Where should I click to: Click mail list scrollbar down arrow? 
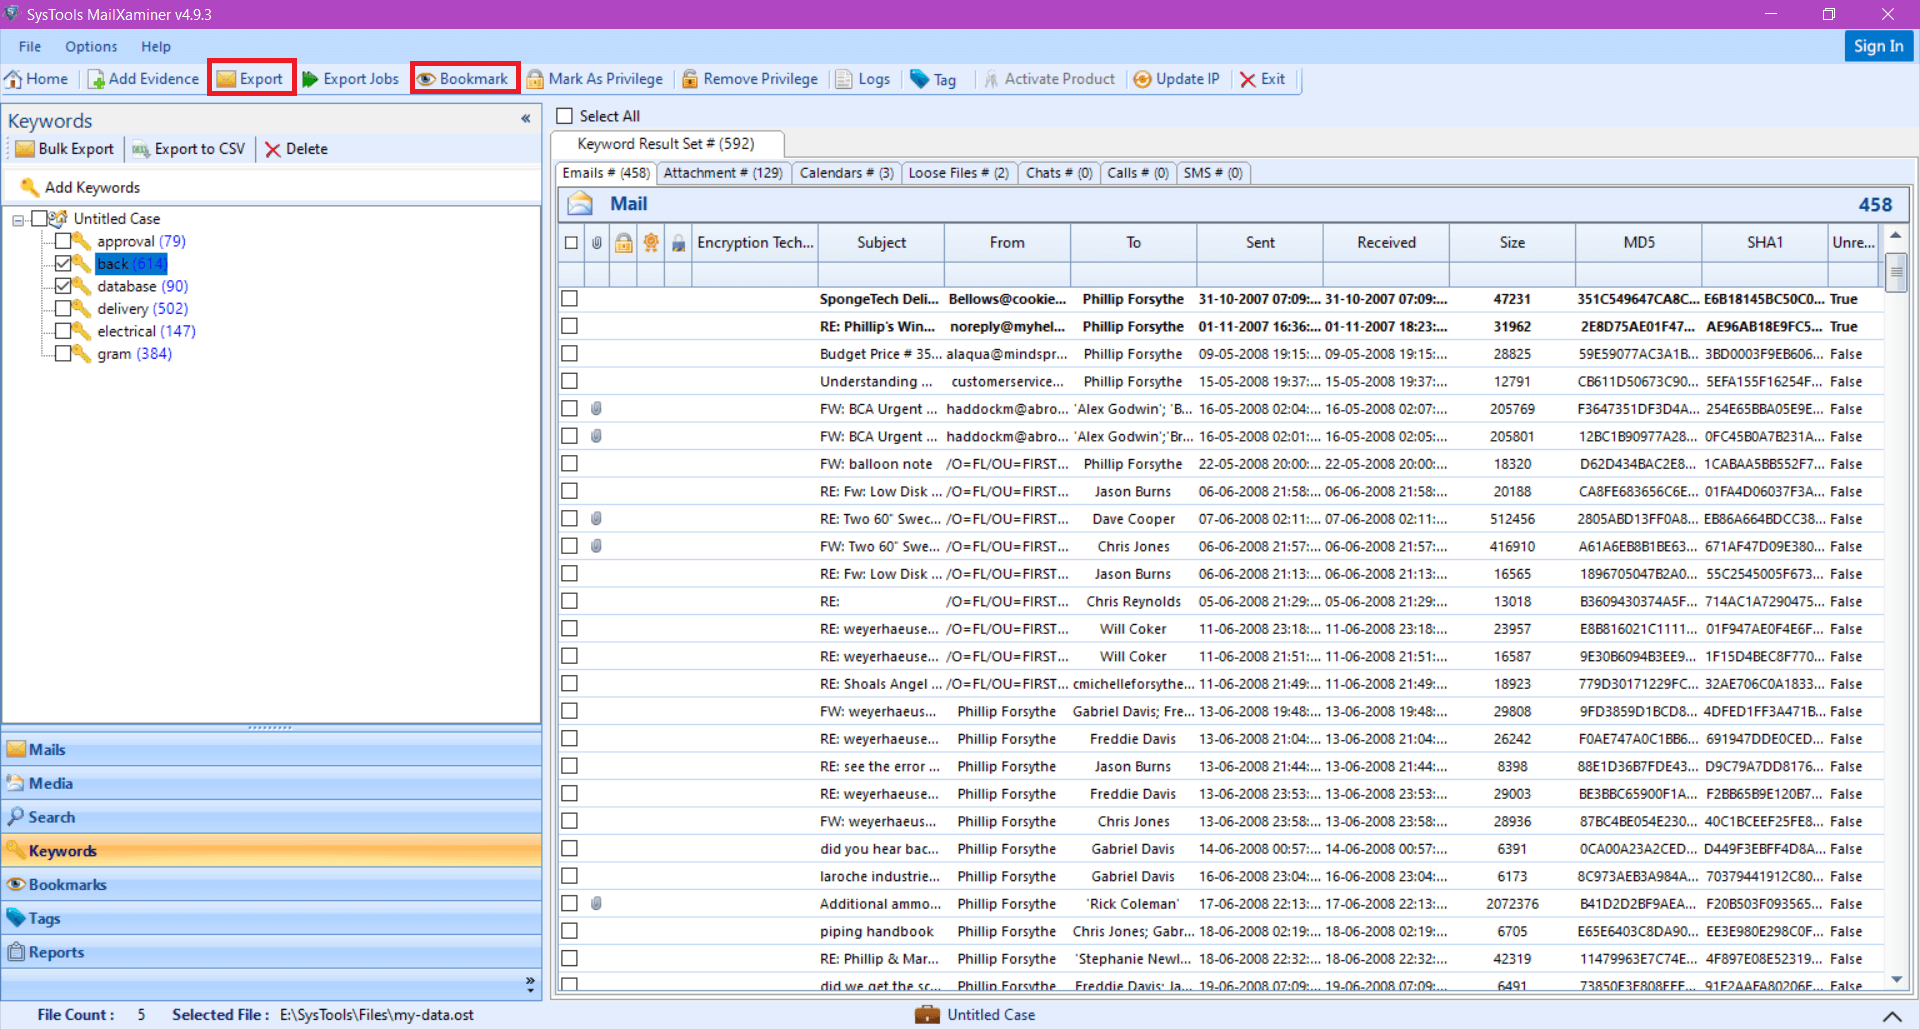tap(1896, 980)
